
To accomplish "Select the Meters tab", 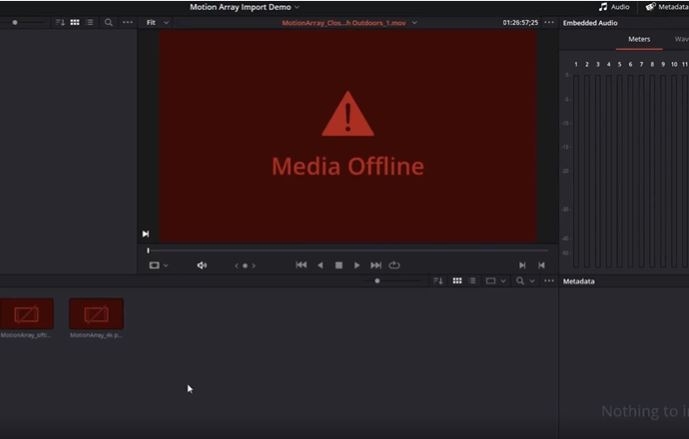I will 639,40.
